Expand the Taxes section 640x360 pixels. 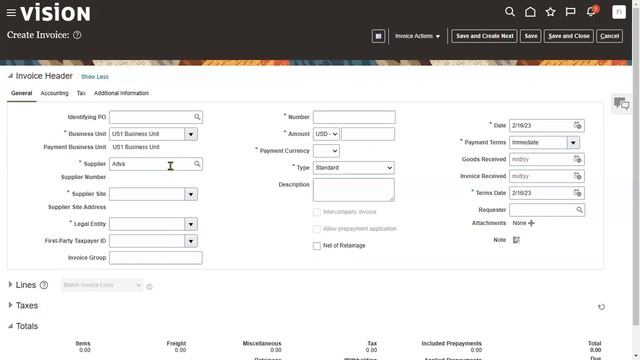pyautogui.click(x=10, y=305)
